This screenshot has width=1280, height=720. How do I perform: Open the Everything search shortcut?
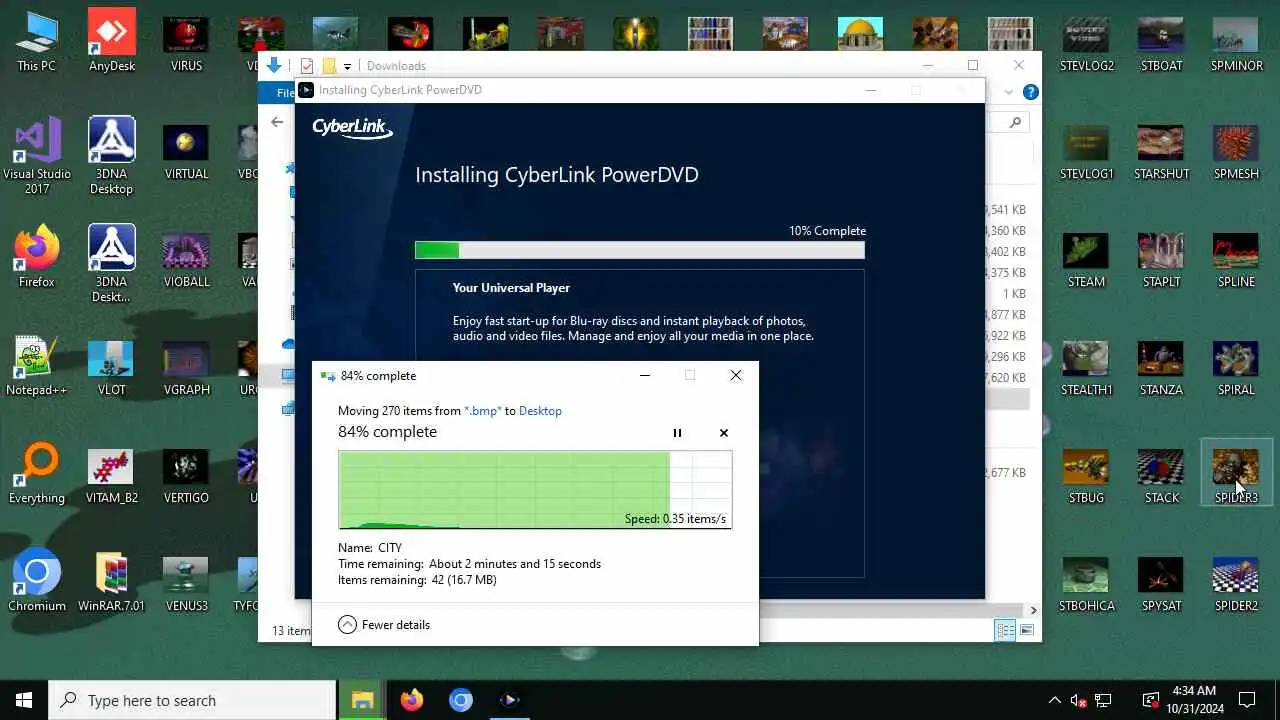(x=36, y=474)
